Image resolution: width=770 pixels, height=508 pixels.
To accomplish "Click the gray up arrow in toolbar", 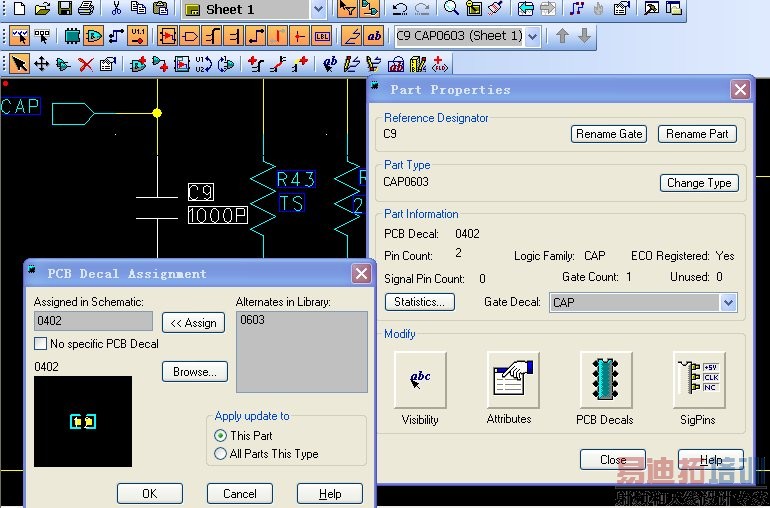I will point(562,36).
